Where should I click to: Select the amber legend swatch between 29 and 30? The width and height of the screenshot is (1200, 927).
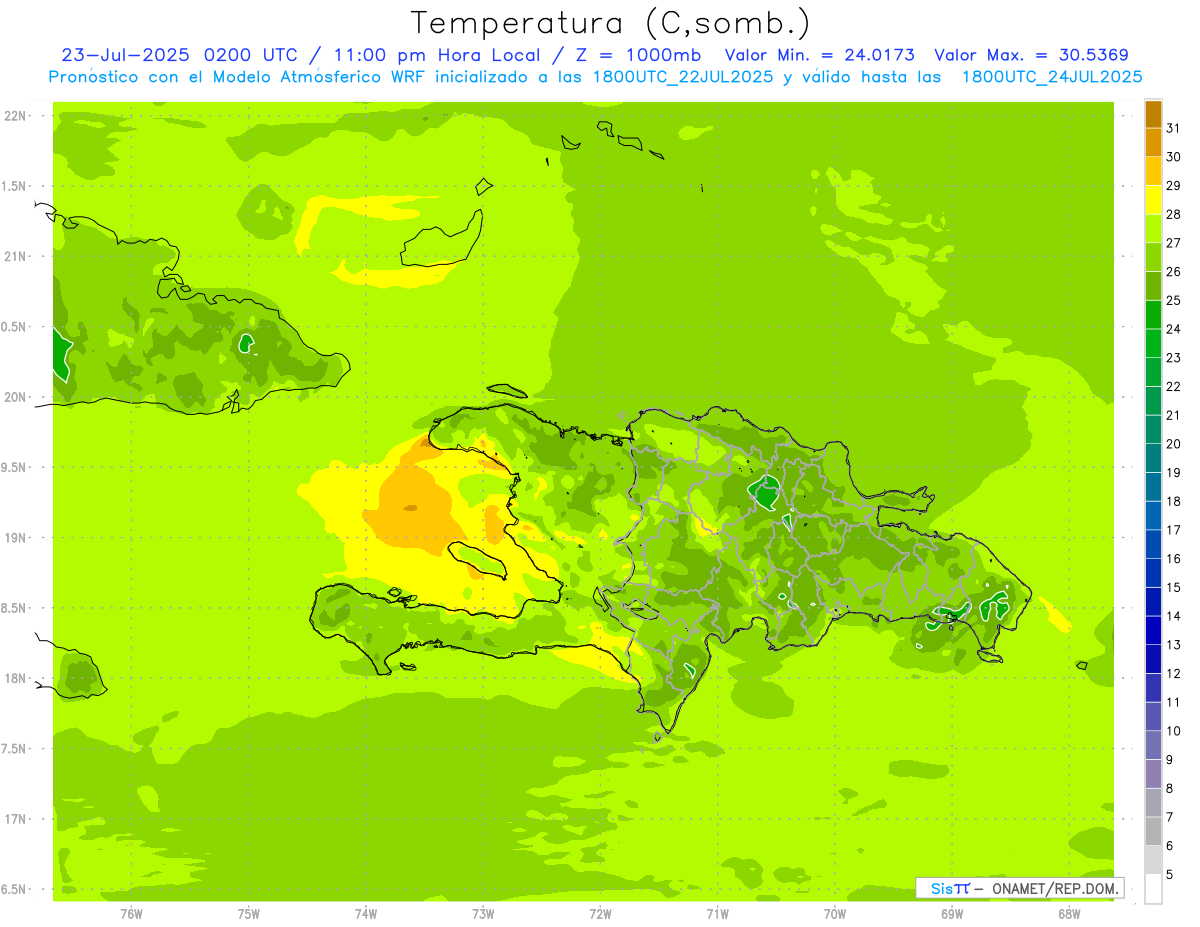tap(1153, 171)
